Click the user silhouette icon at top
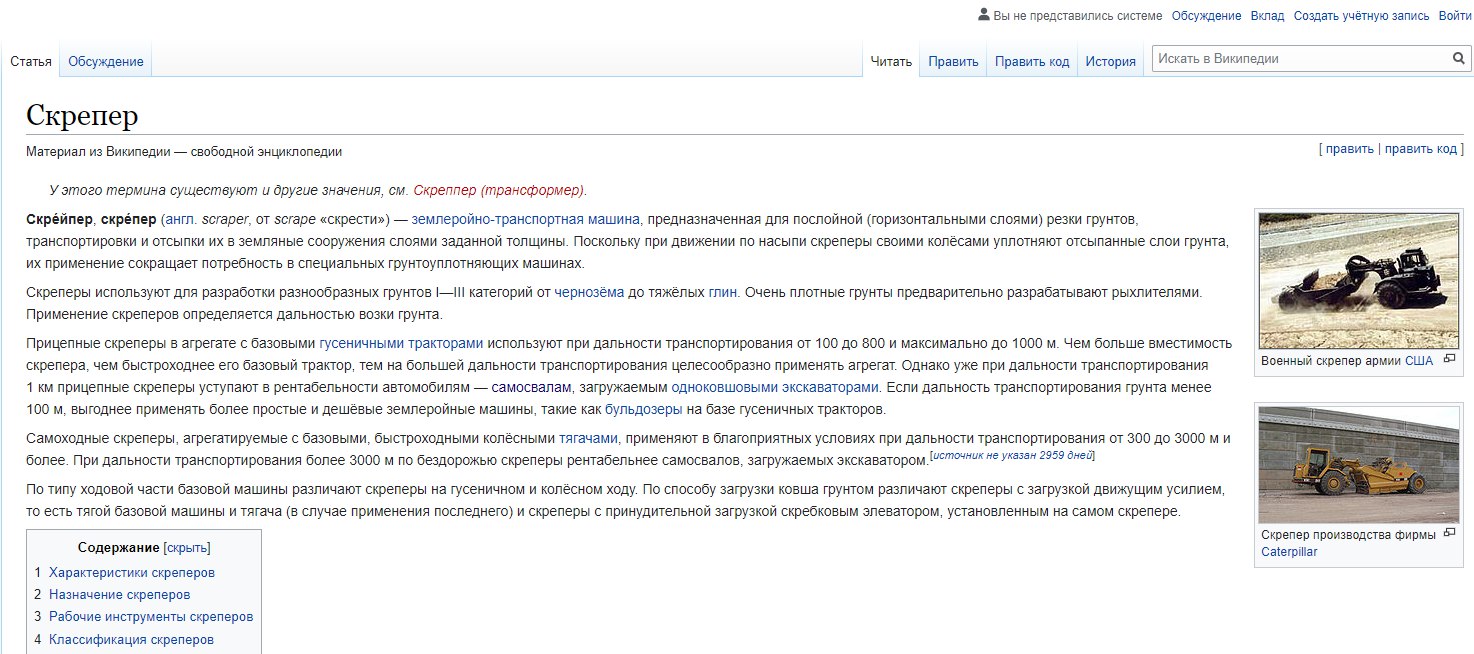Viewport: 1474px width, 654px height. click(x=984, y=15)
